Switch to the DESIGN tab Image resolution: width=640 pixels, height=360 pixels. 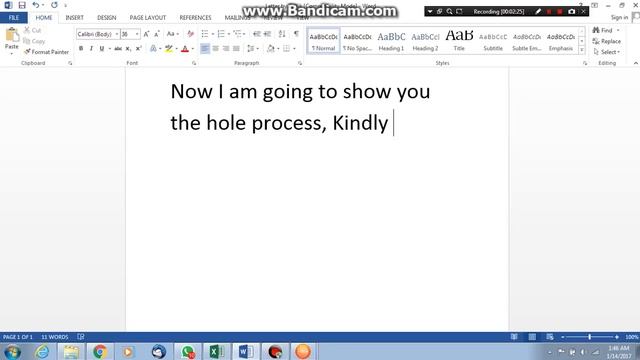tap(107, 18)
